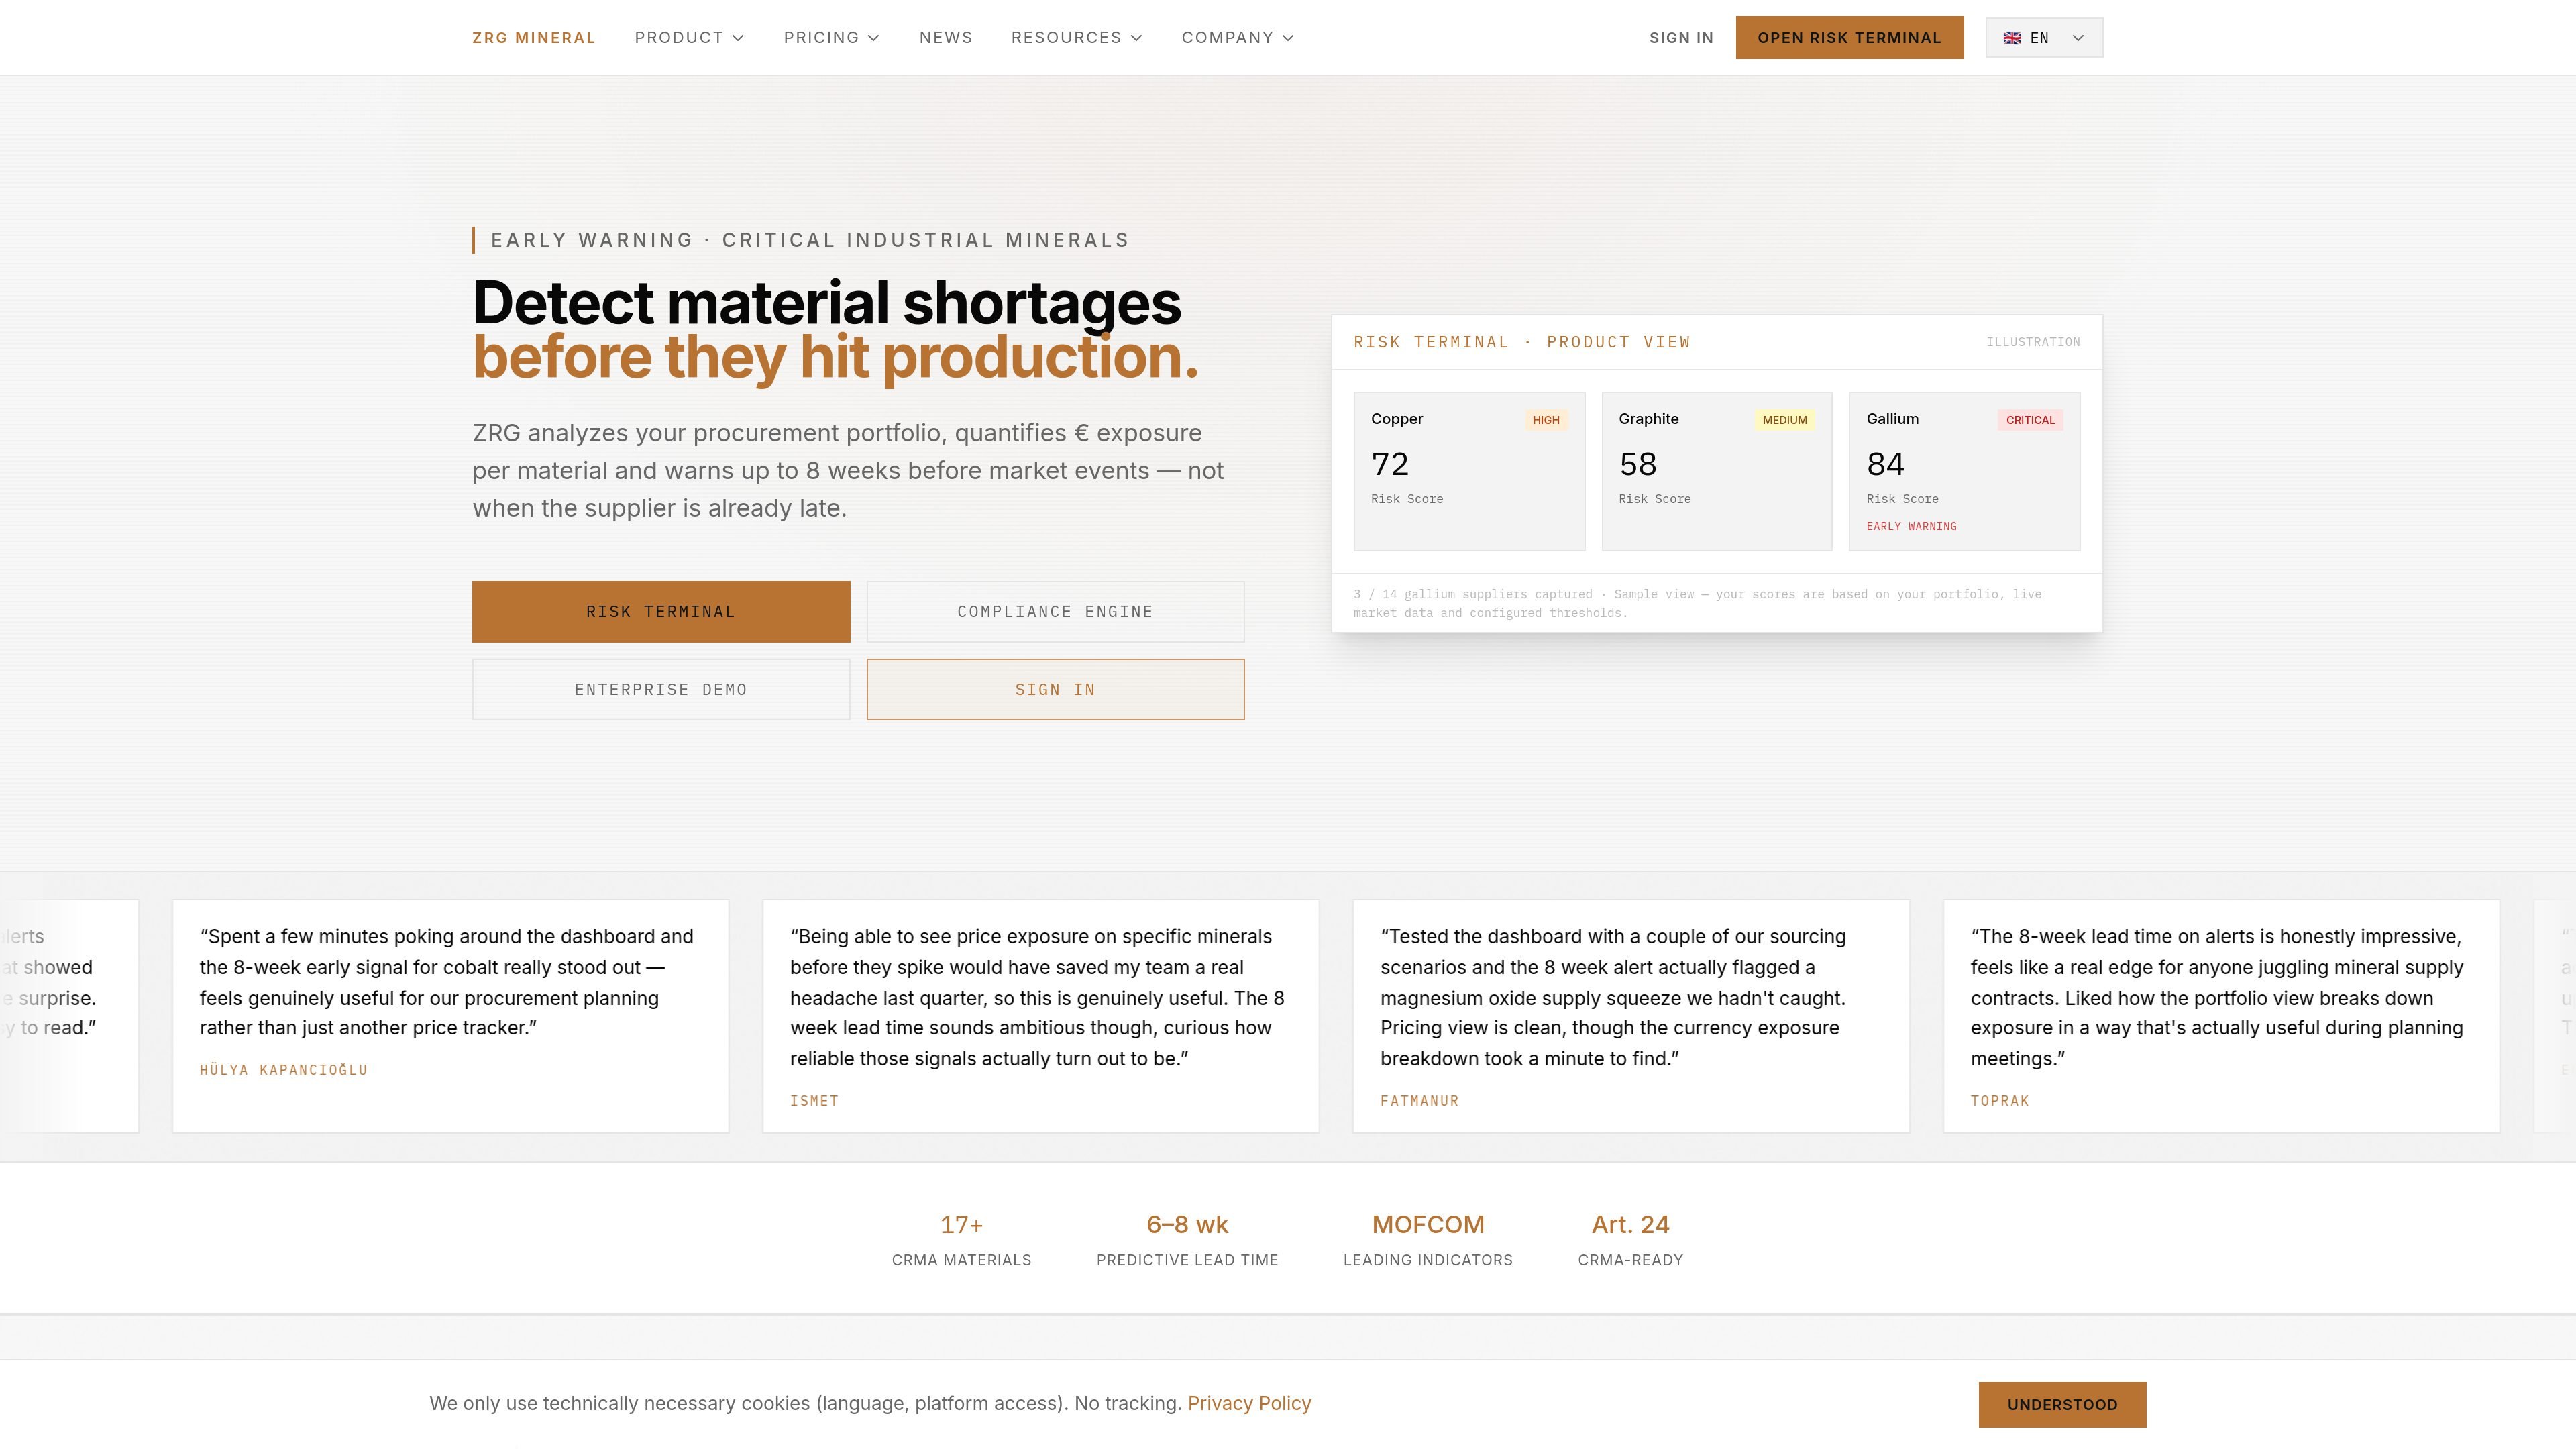Viewport: 2576px width, 1449px height.
Task: Click the CRITICAL badge on Gallium
Action: [x=2030, y=420]
